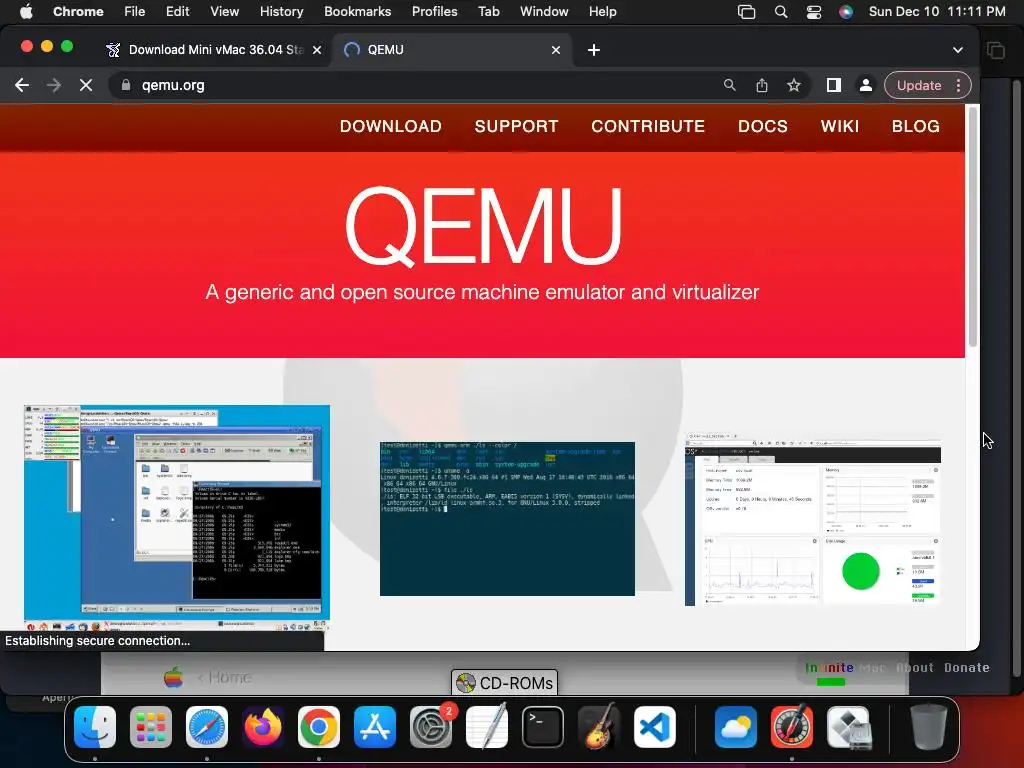Screen dimensions: 1024x768
Task: Open the SUPPORT page link
Action: pyautogui.click(x=516, y=126)
